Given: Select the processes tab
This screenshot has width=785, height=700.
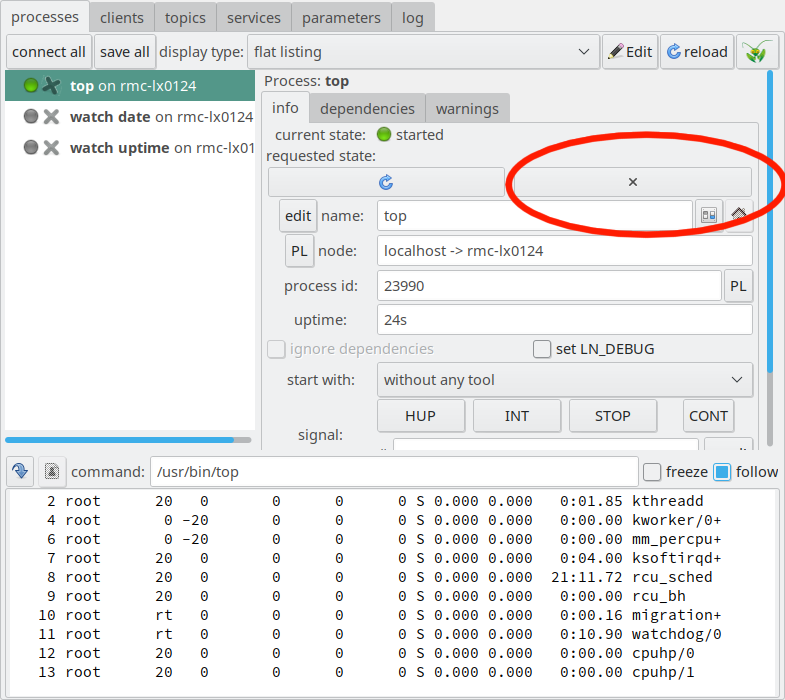Looking at the screenshot, I should [45, 17].
